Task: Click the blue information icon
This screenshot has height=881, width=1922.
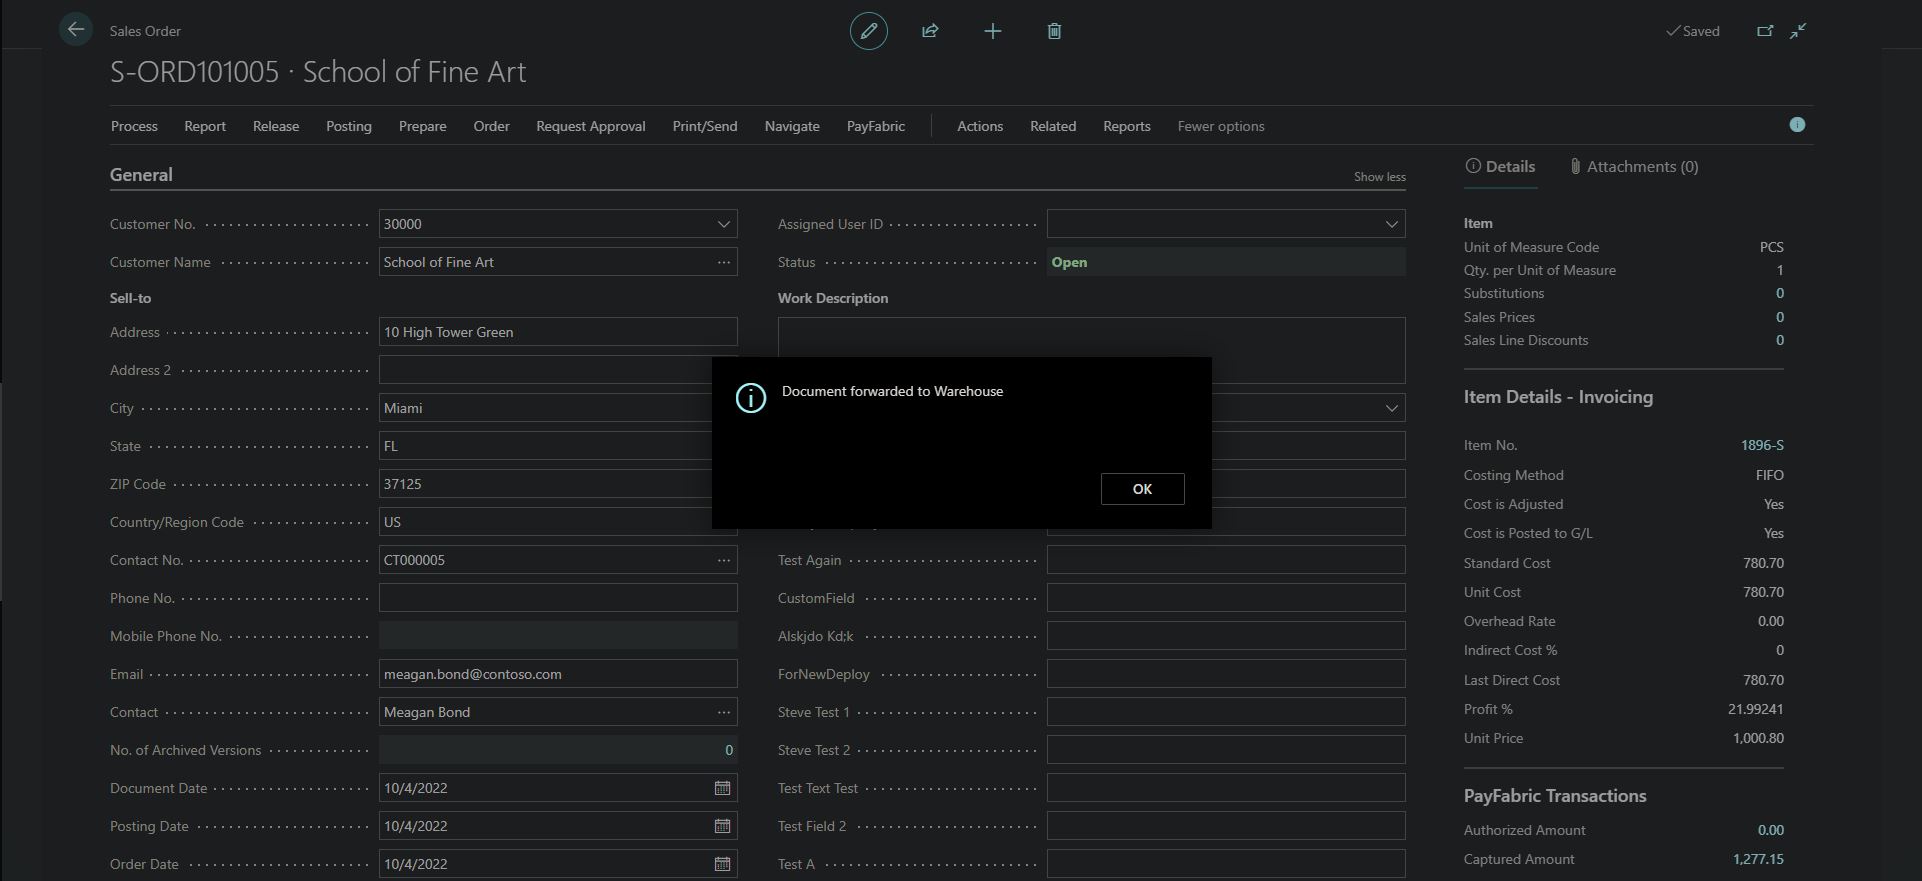Action: pos(1797,125)
